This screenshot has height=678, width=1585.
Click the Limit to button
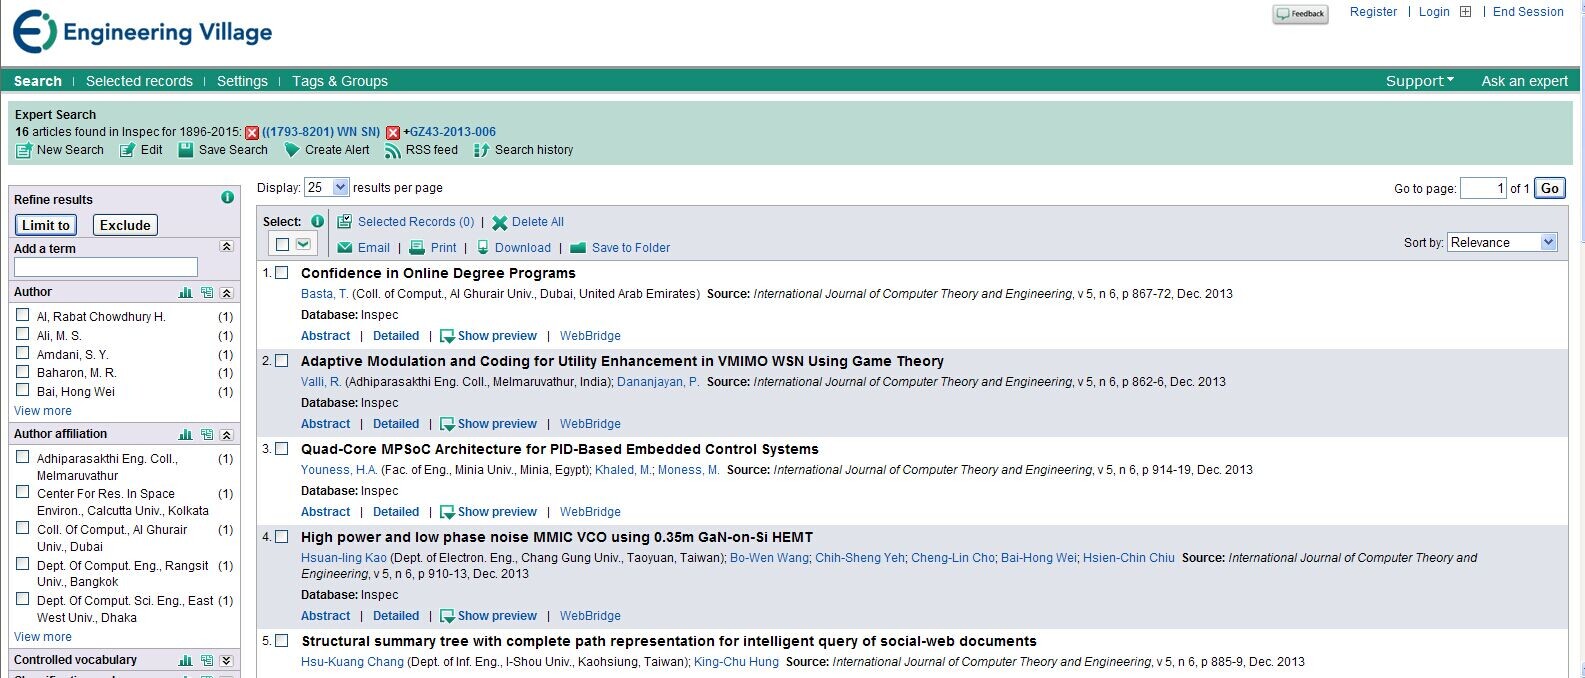tap(46, 225)
